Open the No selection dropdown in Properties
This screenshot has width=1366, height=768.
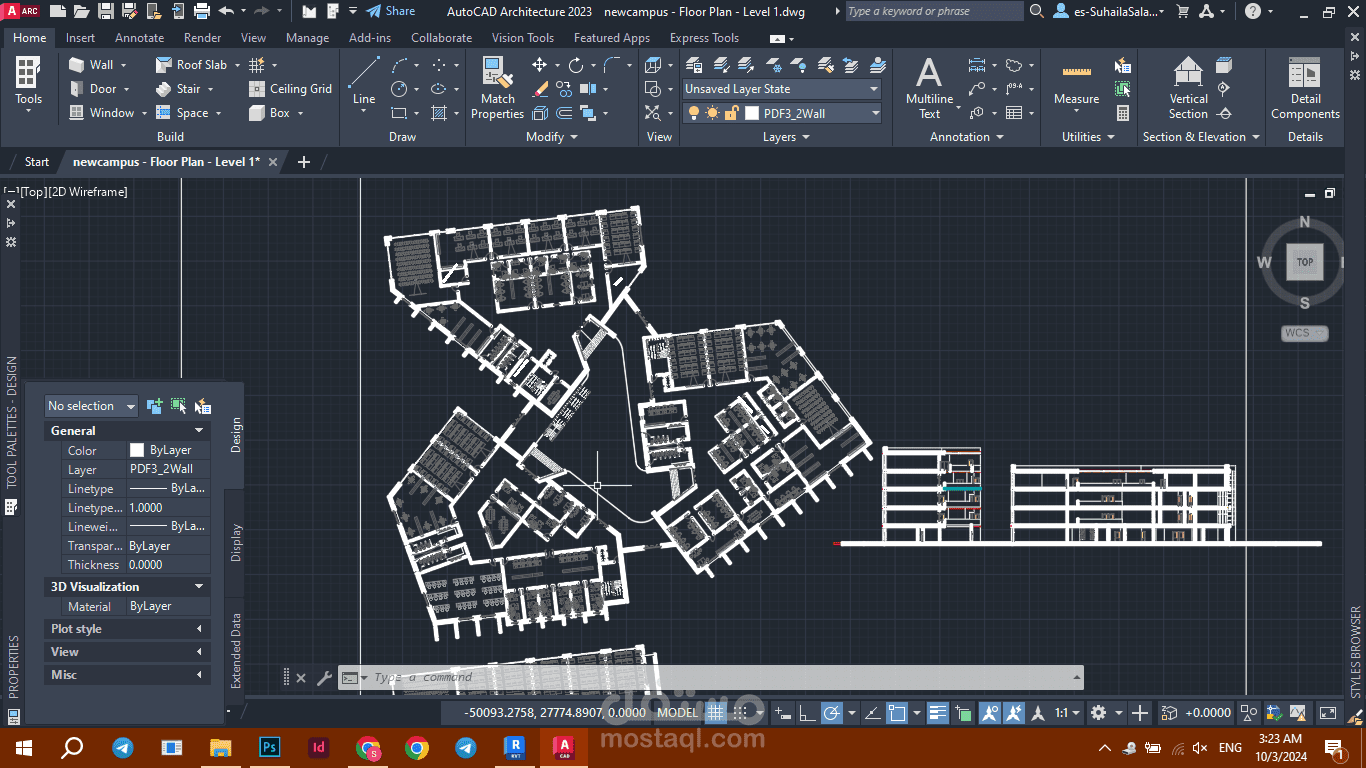pos(91,406)
